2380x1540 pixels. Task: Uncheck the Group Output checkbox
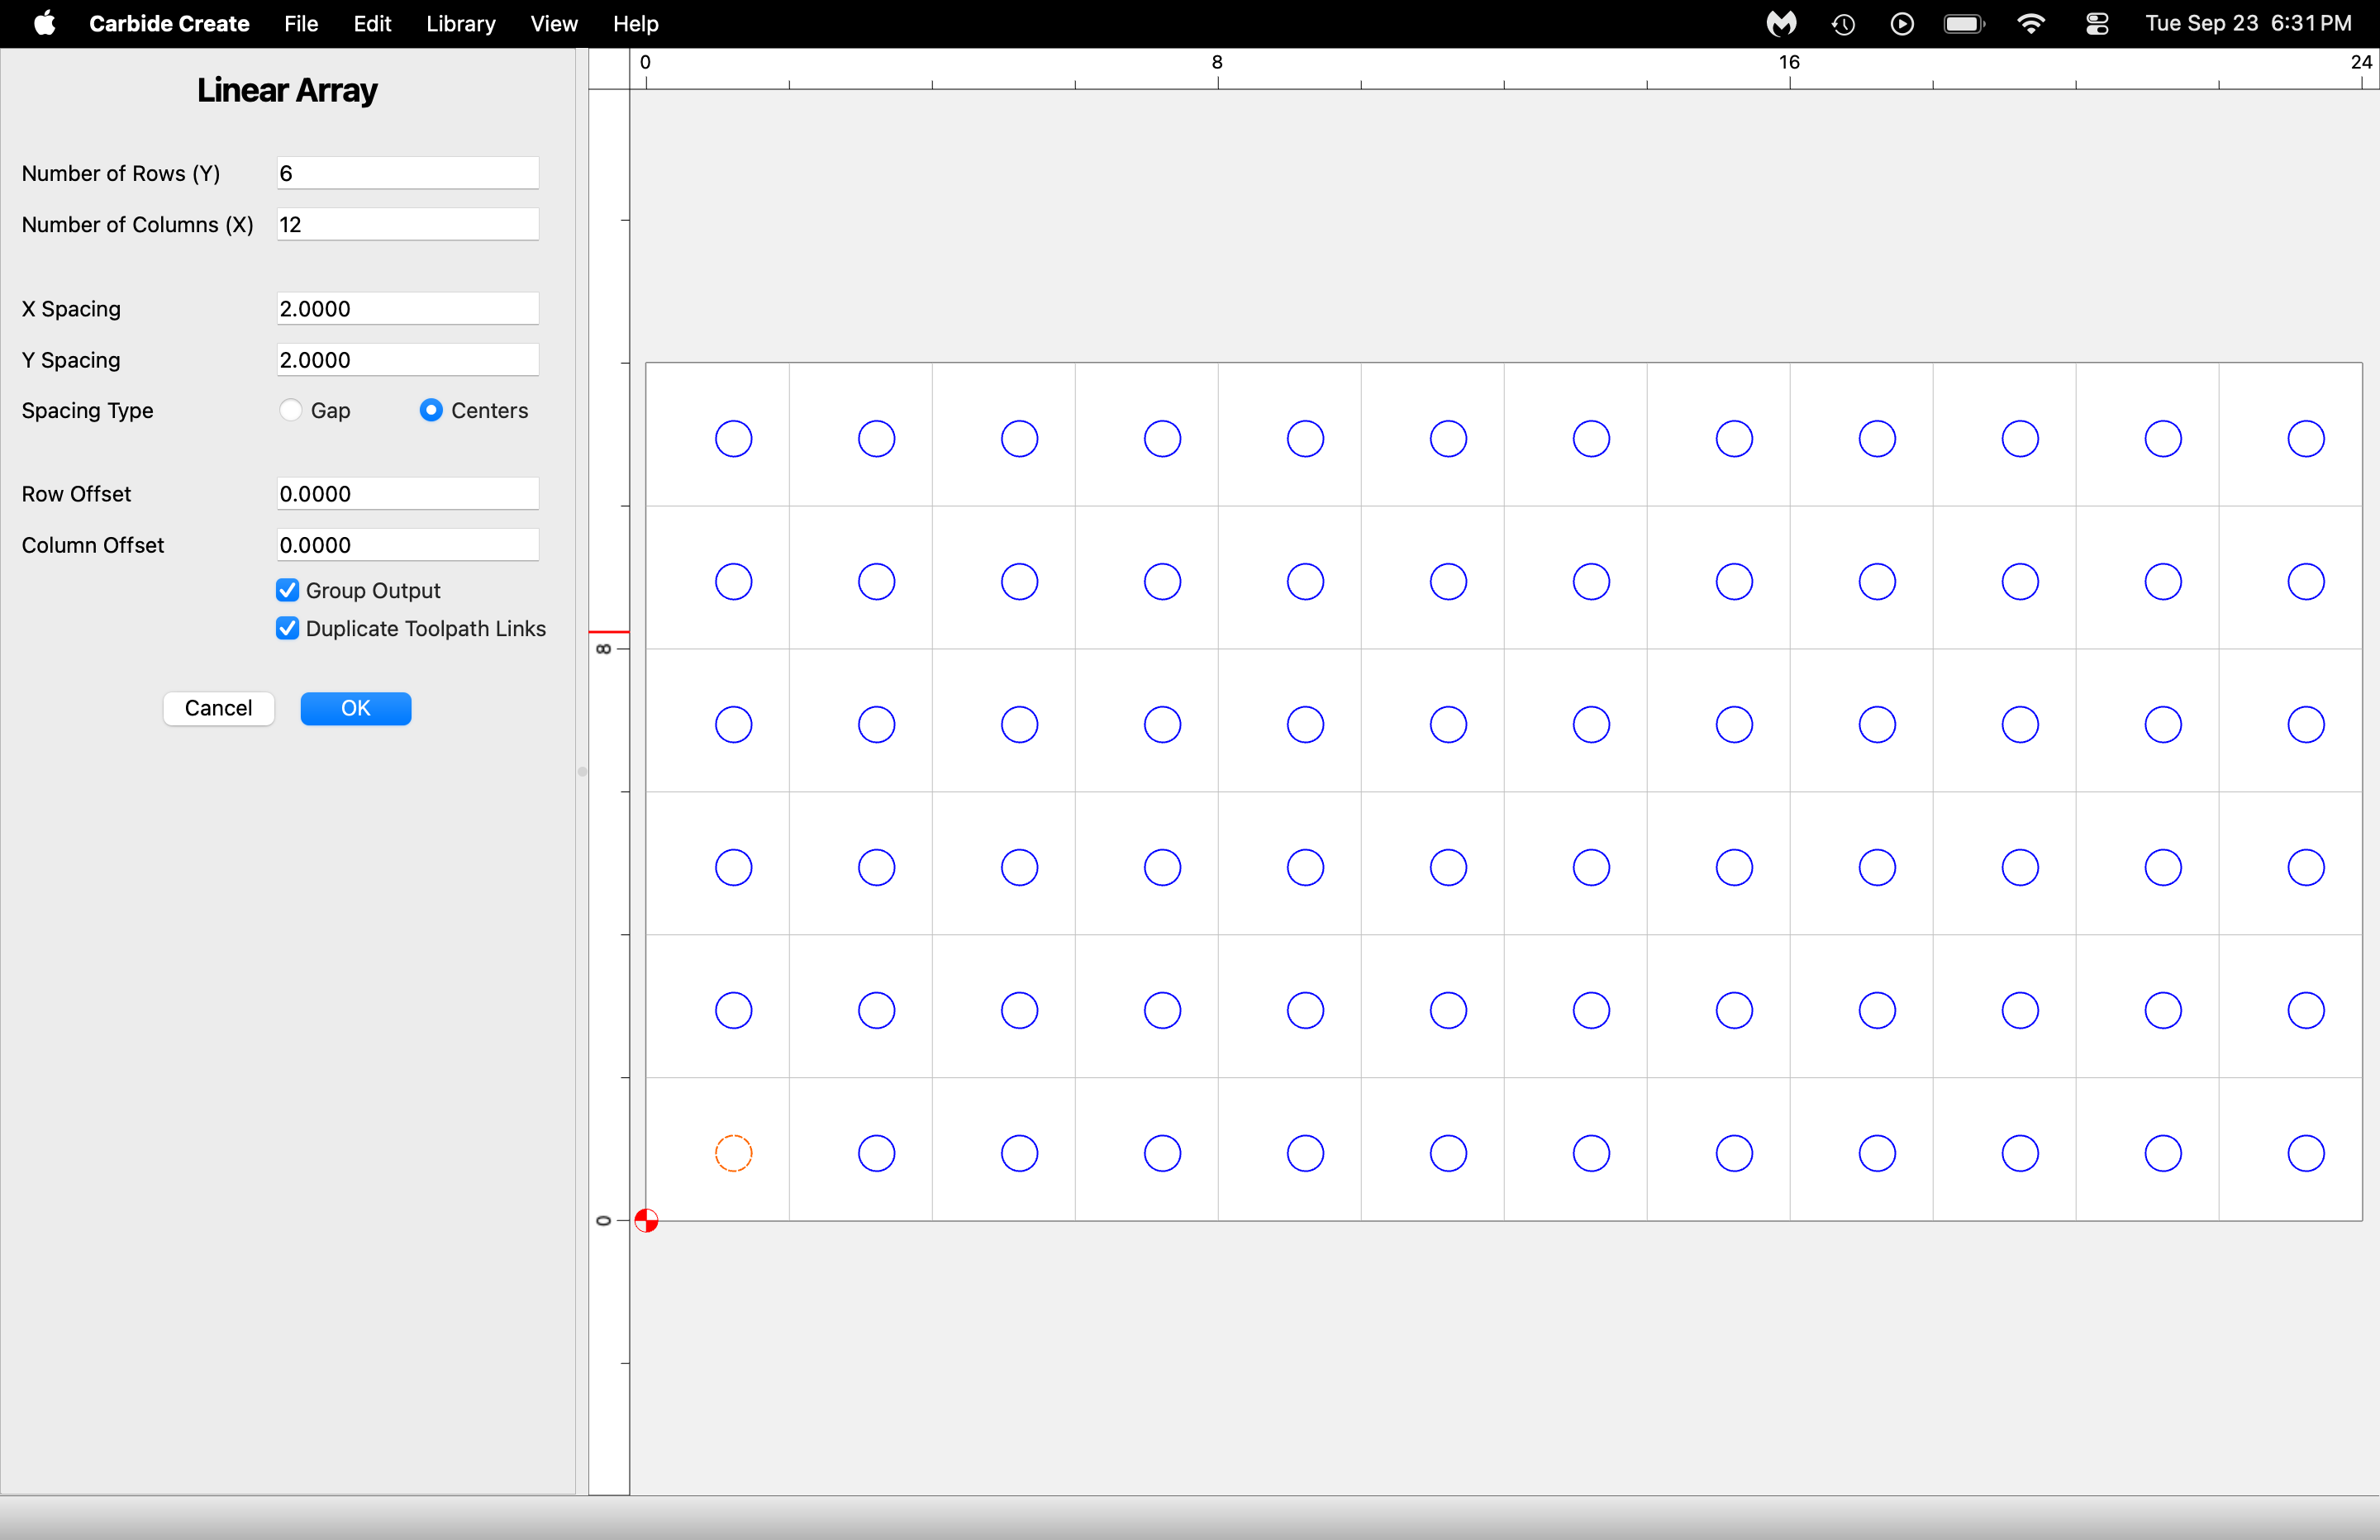click(x=288, y=590)
